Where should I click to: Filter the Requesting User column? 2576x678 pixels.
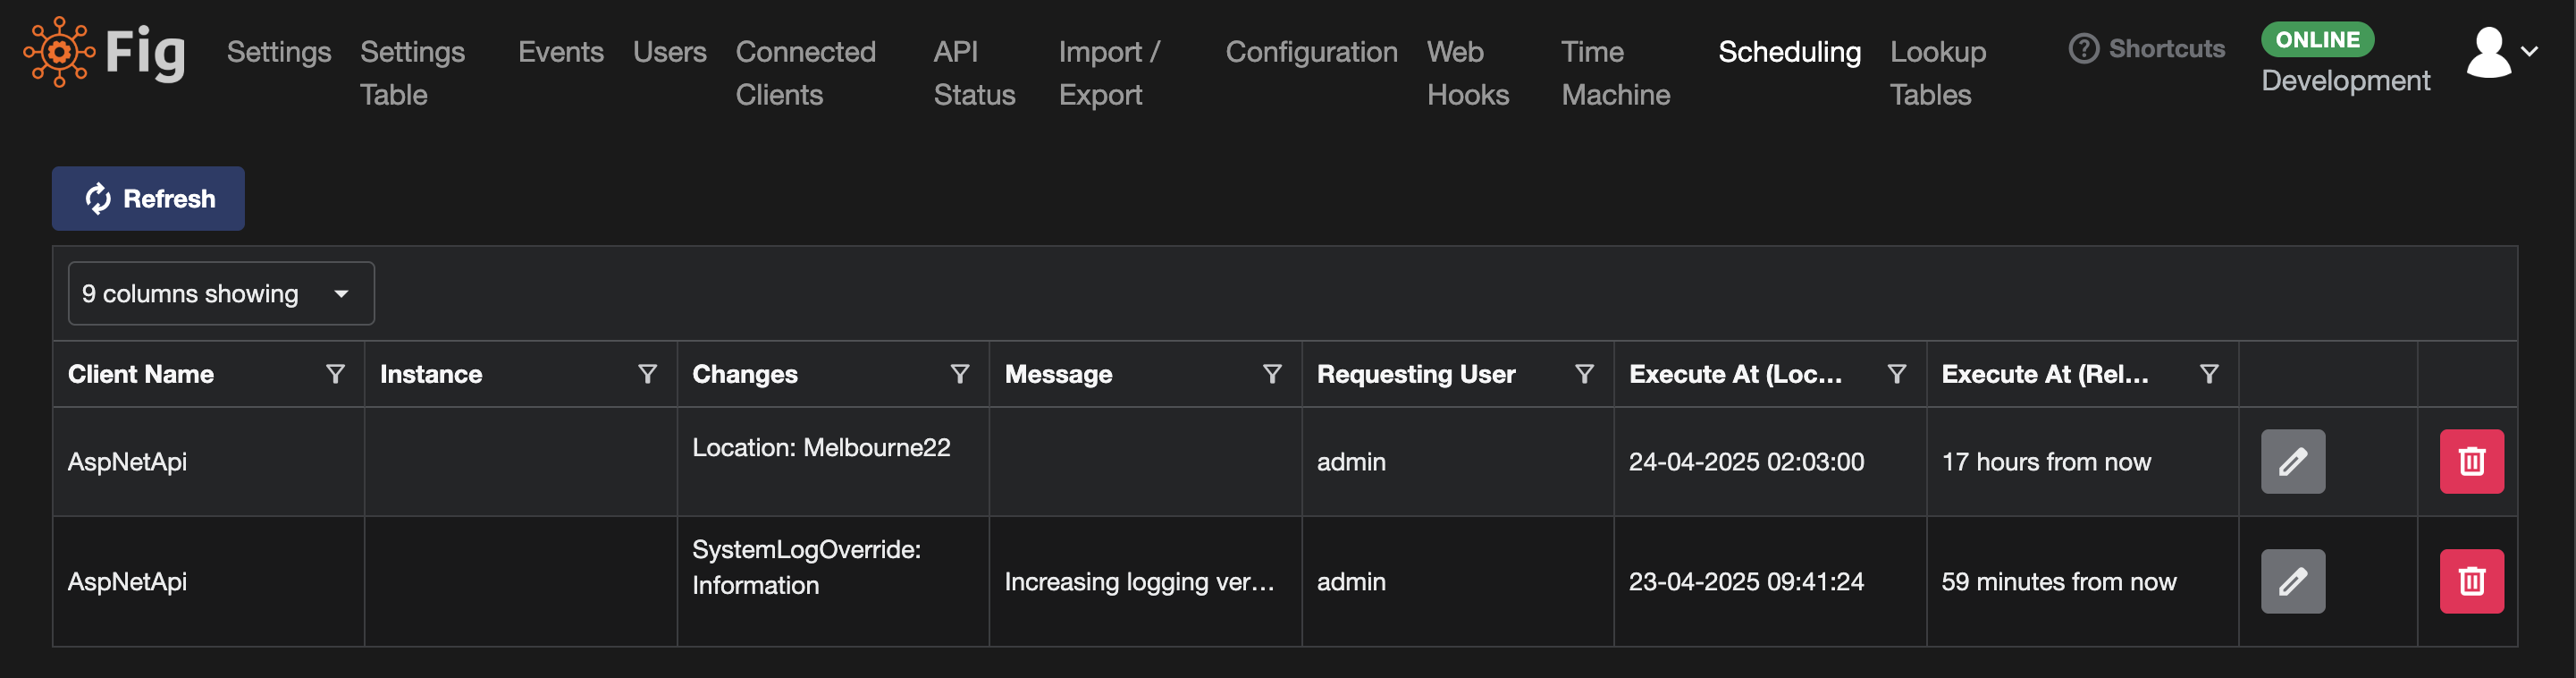click(1584, 374)
